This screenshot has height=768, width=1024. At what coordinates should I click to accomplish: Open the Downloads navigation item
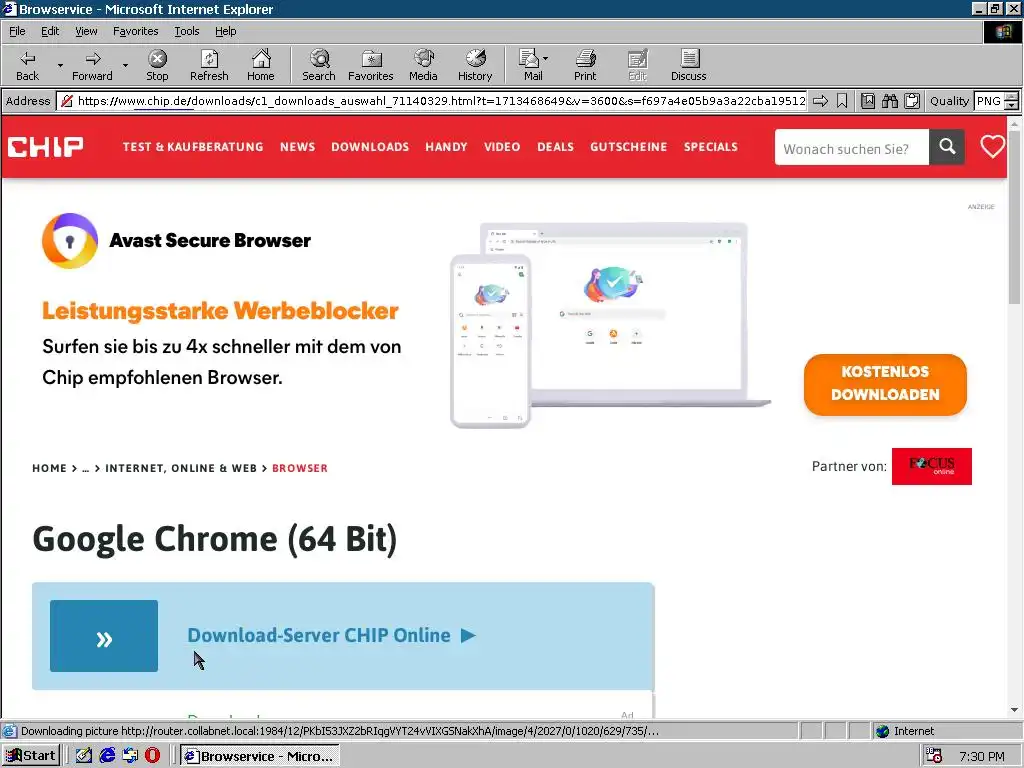point(370,147)
